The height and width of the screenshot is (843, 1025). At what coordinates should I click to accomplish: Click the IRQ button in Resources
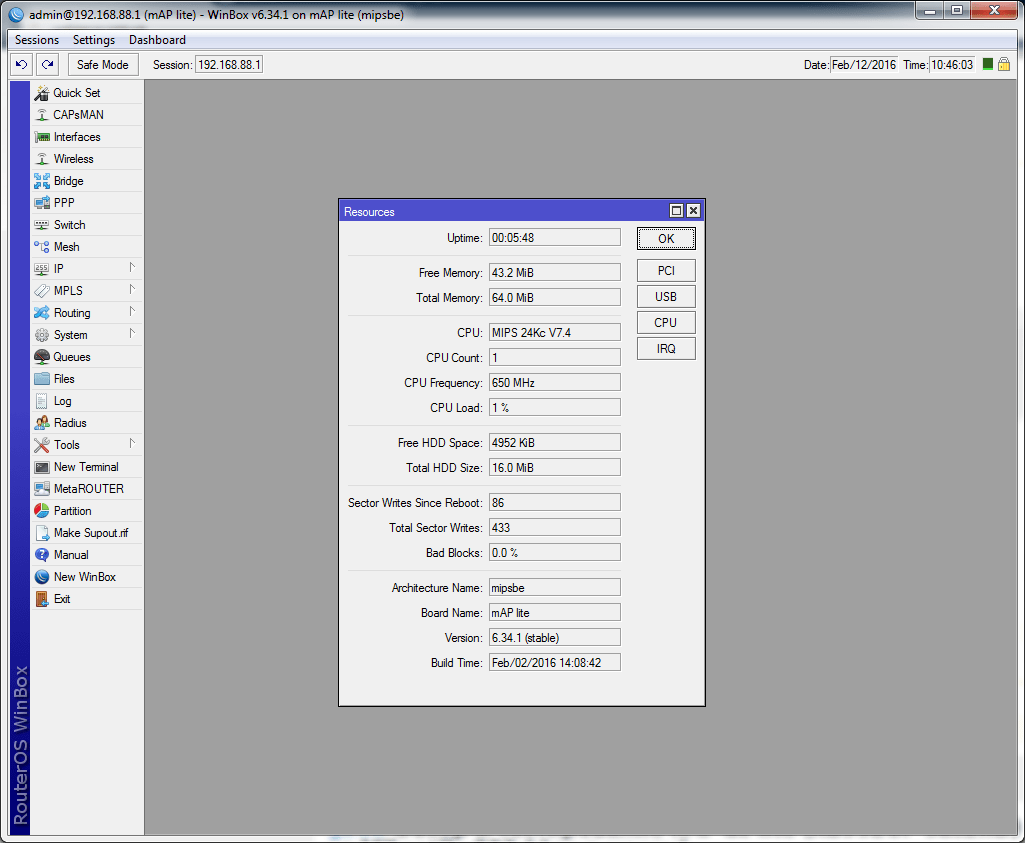[666, 349]
